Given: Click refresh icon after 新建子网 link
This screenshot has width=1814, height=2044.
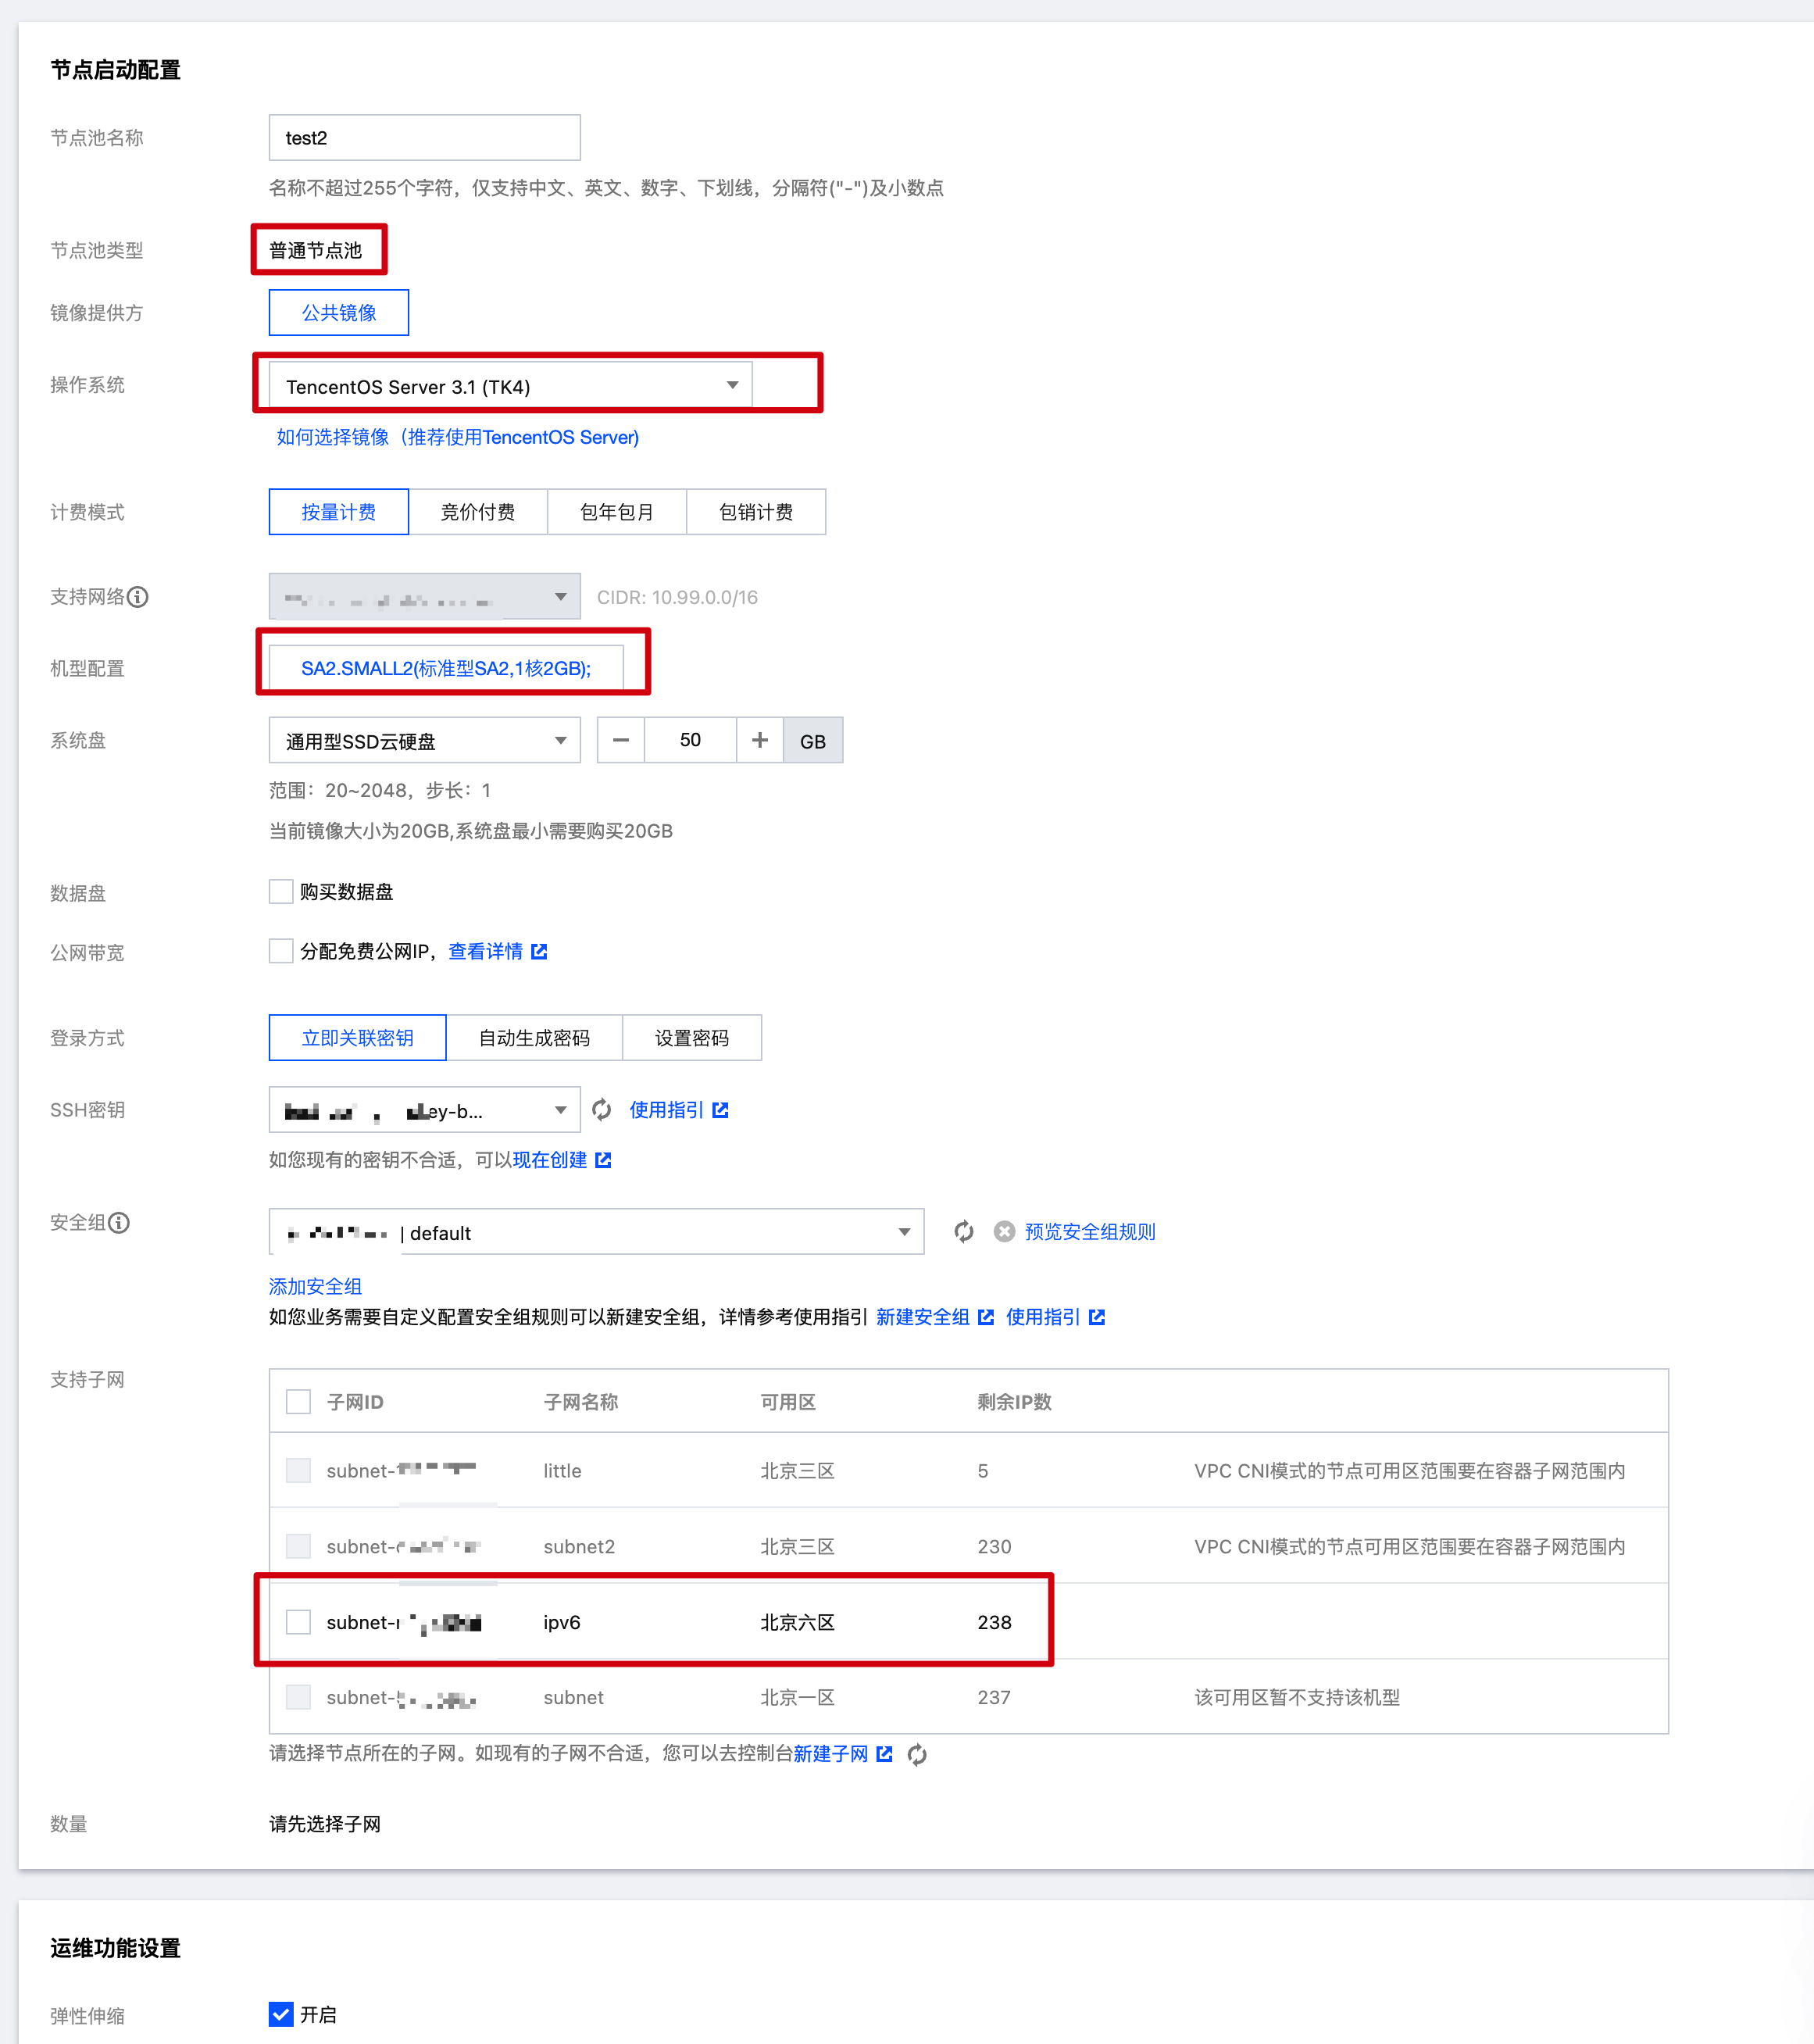Looking at the screenshot, I should (917, 1755).
